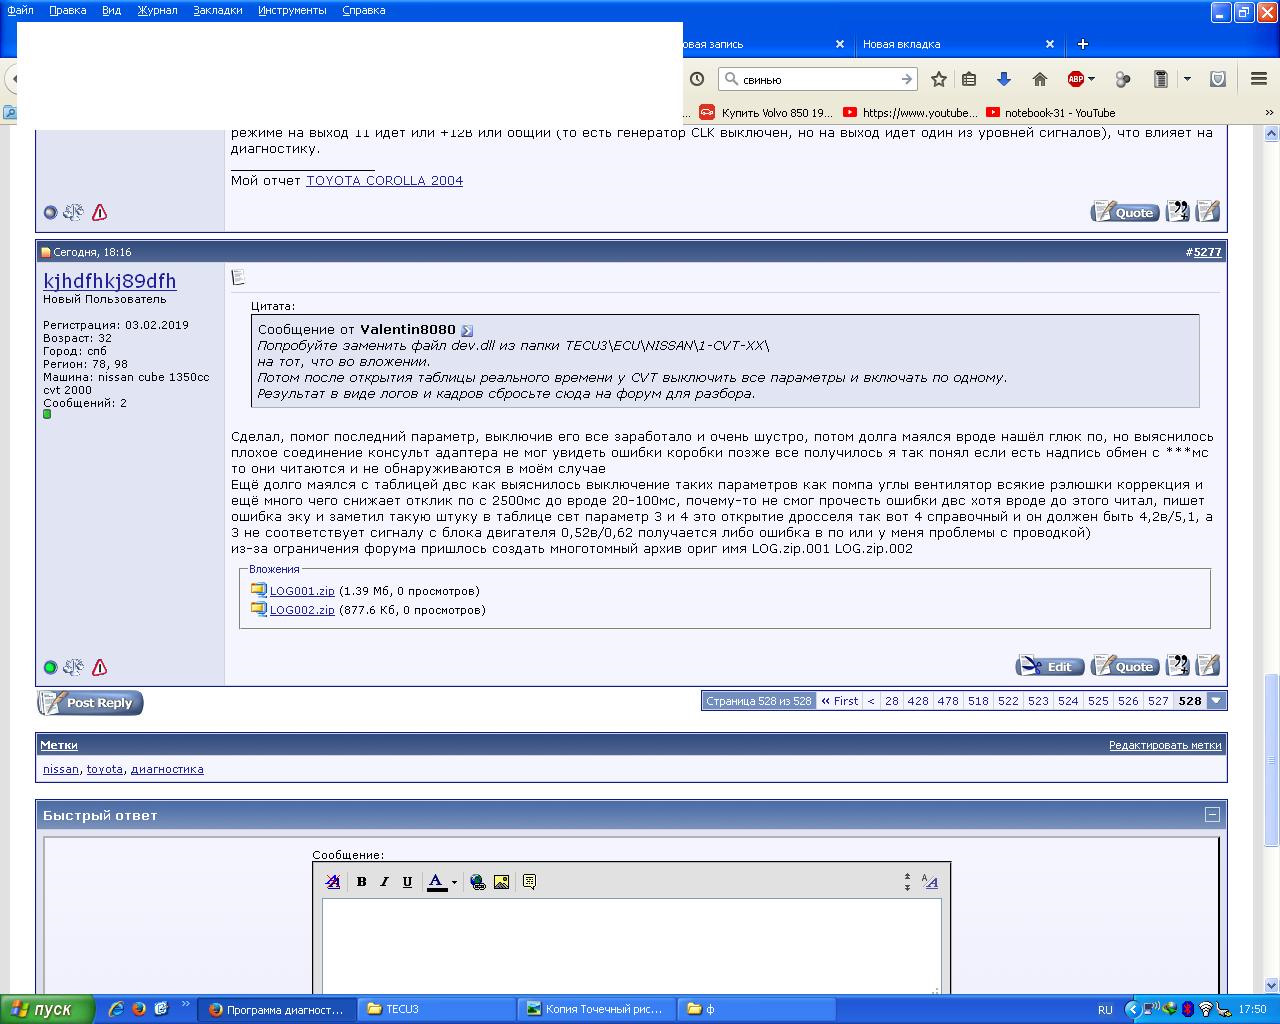Open the Журнал menu
The image size is (1280, 1024).
point(157,10)
